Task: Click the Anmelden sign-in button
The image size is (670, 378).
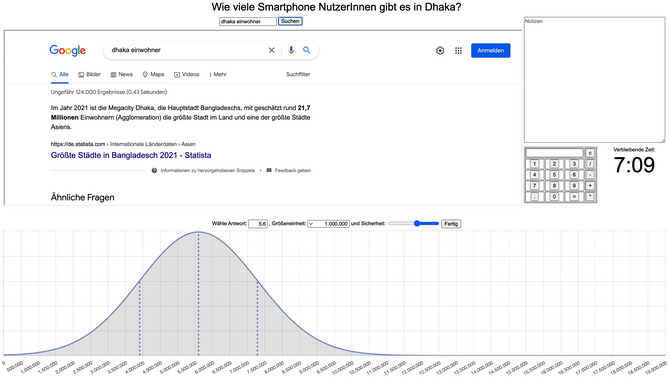Action: pyautogui.click(x=491, y=50)
